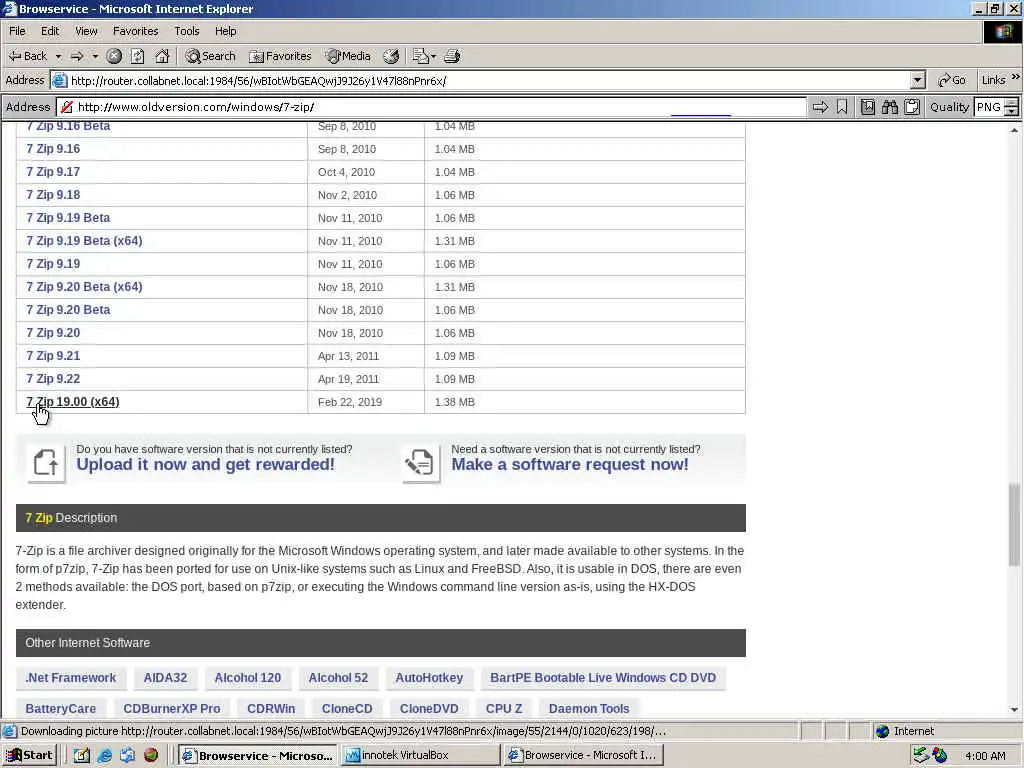
Task: Click the Go button
Action: [x=952, y=80]
